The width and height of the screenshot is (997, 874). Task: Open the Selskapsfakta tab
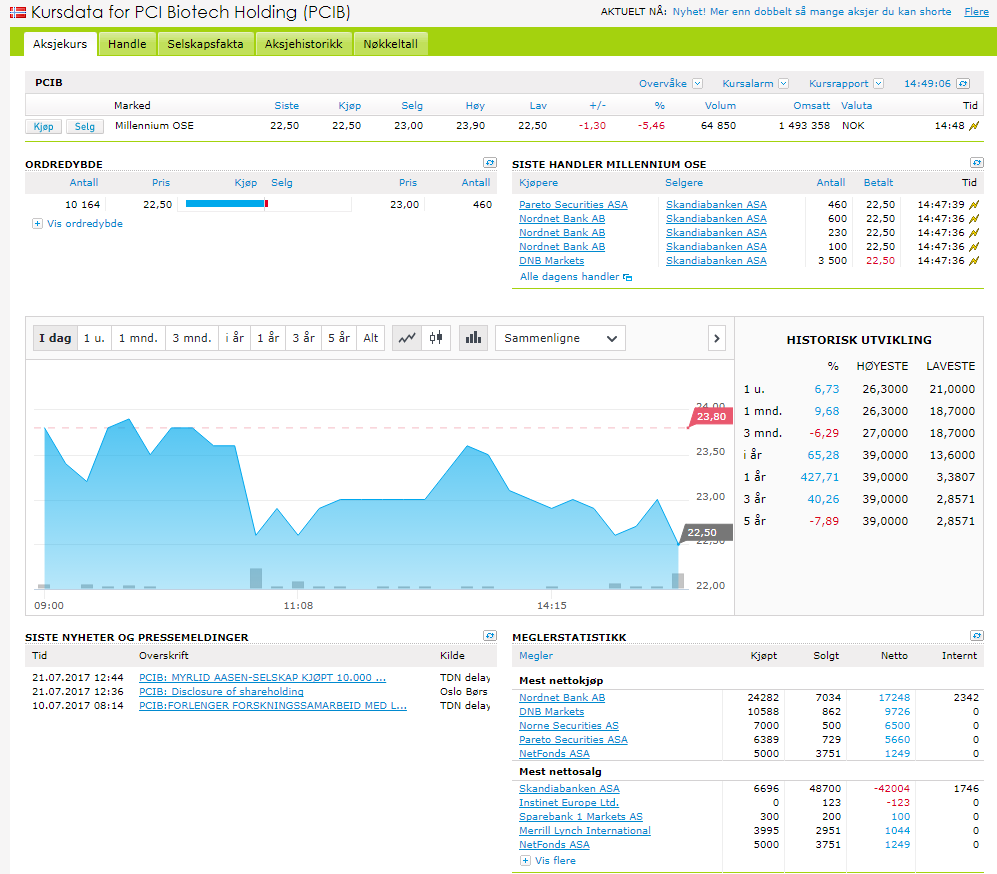point(205,44)
